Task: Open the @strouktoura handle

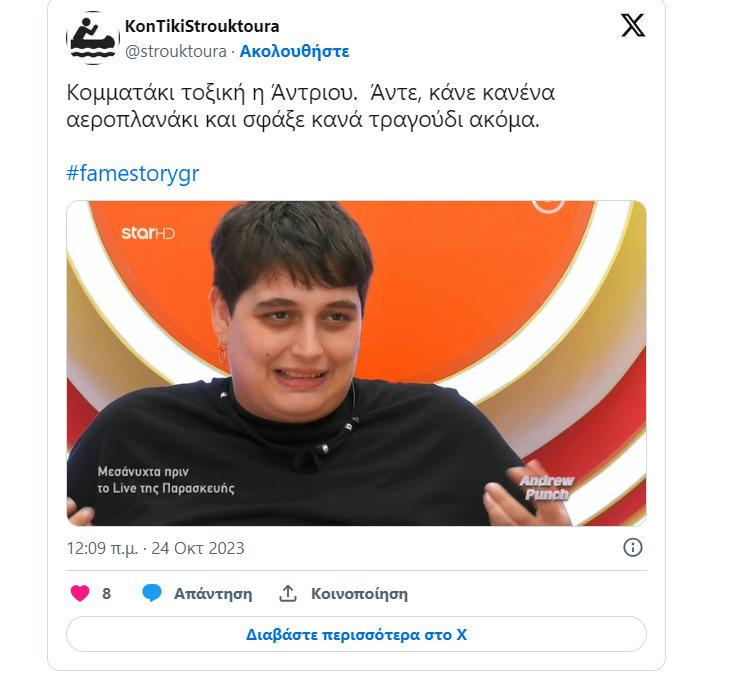Action: click(176, 51)
